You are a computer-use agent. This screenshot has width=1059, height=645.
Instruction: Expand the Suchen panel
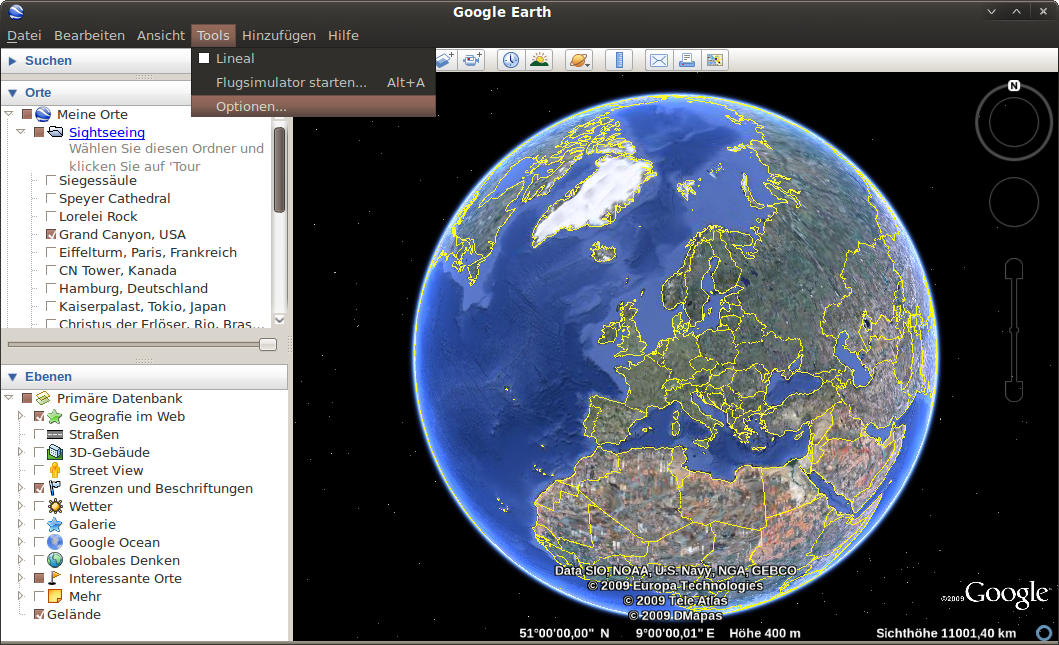point(12,61)
